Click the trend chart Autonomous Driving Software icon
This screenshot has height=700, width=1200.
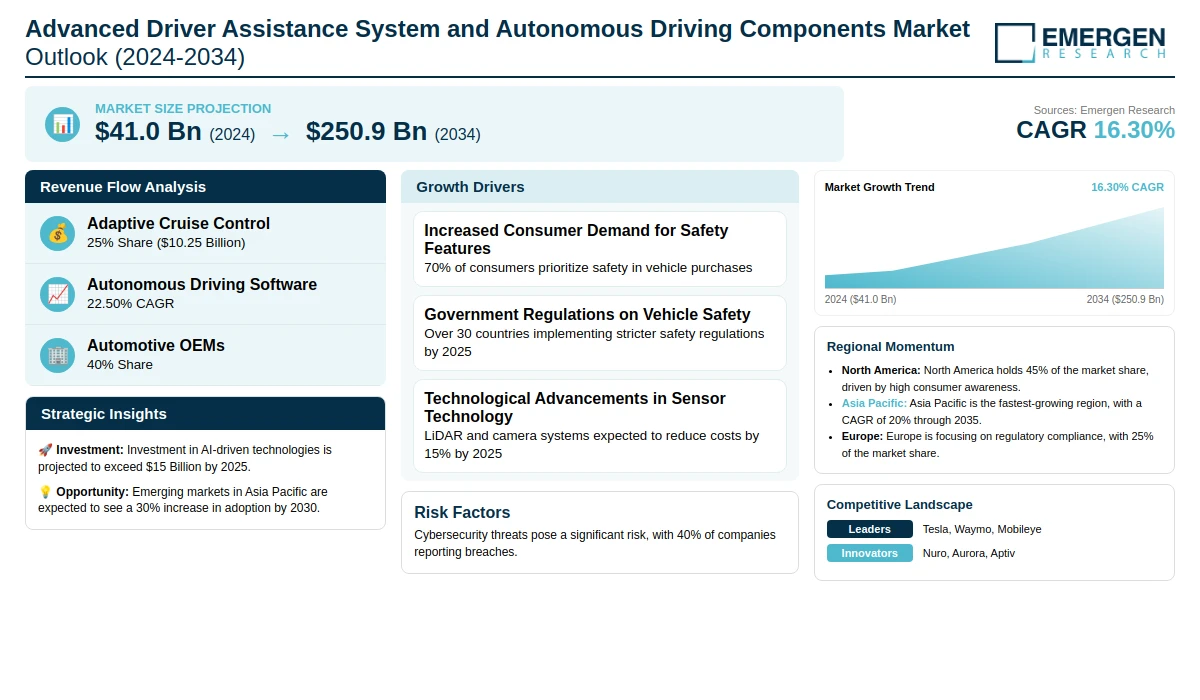pos(58,294)
